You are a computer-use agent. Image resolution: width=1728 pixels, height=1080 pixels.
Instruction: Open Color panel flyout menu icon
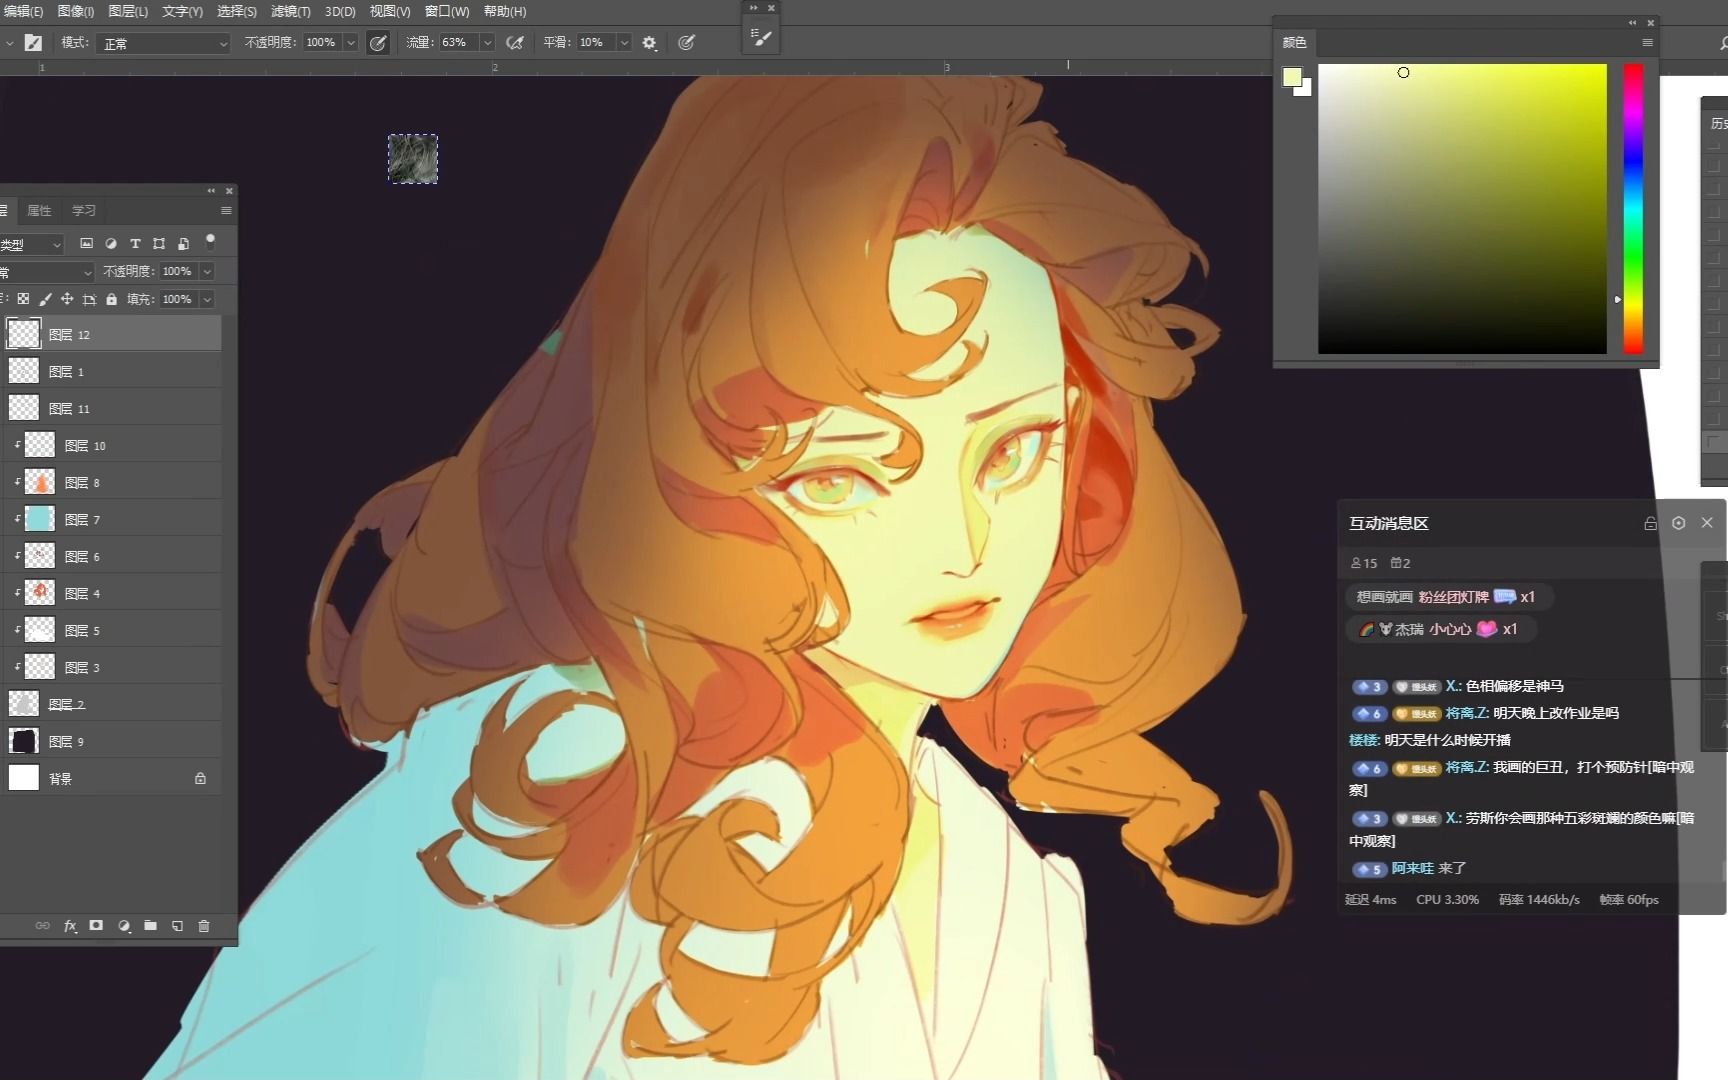coord(1647,42)
